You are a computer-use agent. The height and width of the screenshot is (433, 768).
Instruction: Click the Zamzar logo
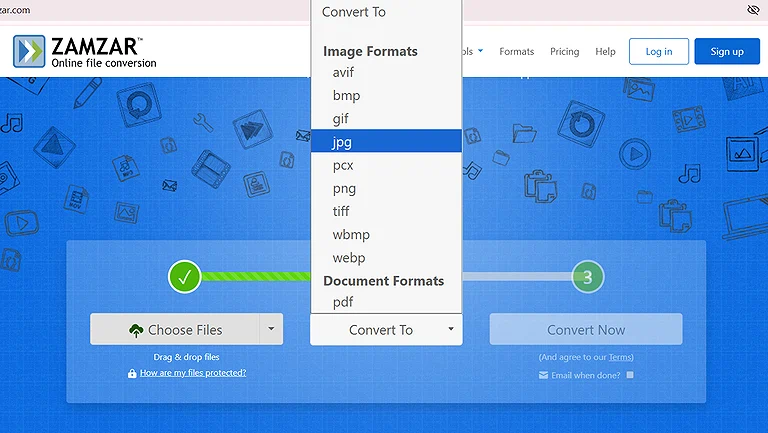tap(84, 51)
